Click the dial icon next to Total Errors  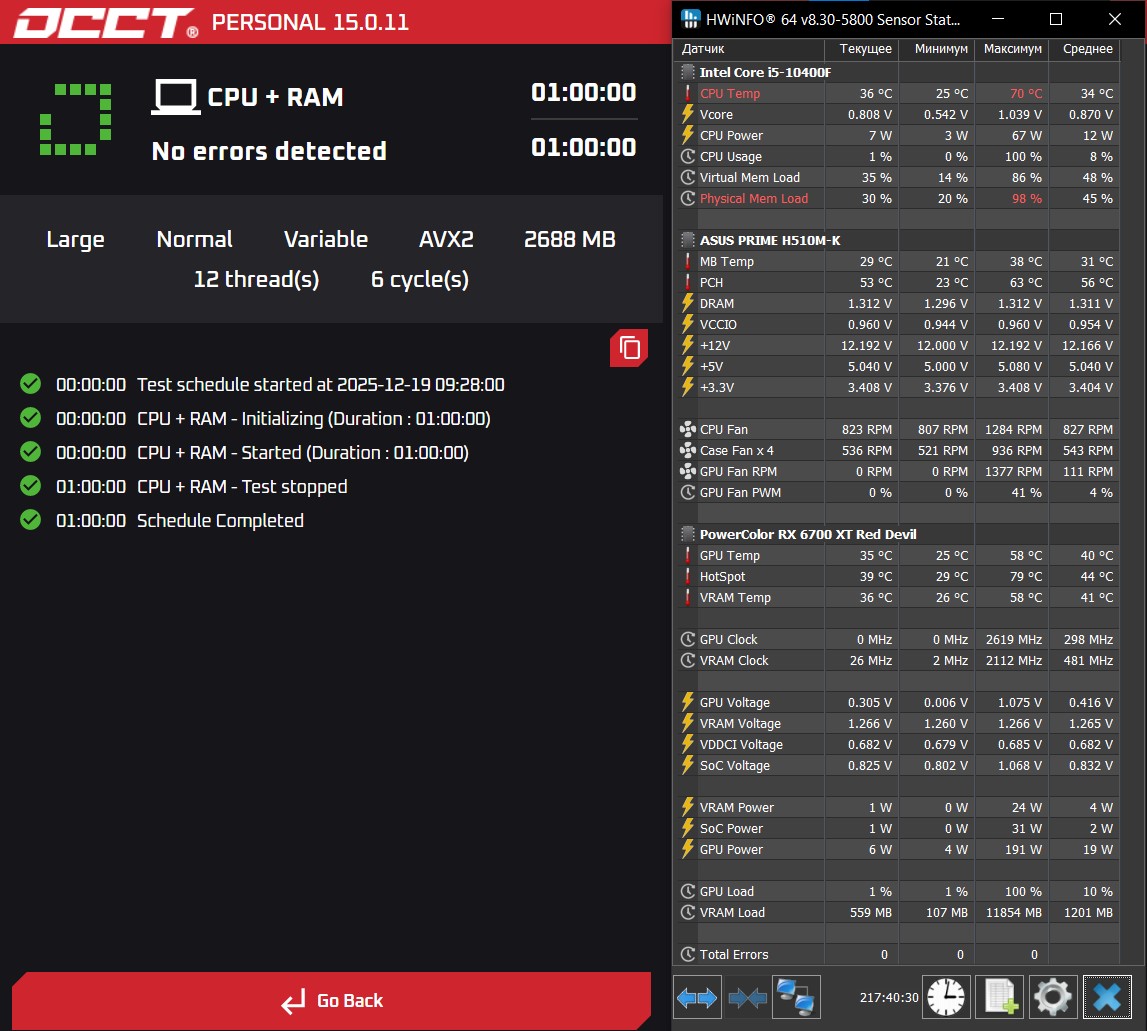688,954
